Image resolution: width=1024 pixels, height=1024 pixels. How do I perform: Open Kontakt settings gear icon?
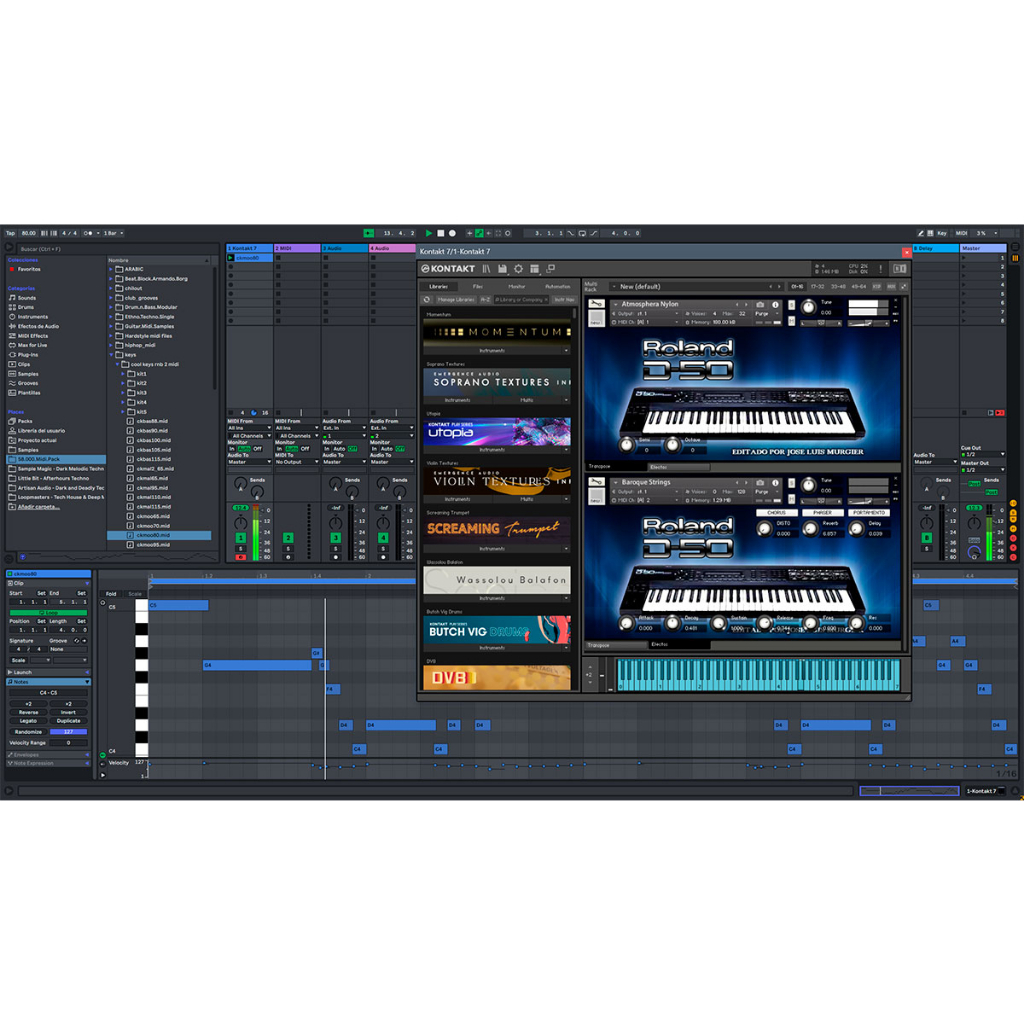click(x=519, y=268)
